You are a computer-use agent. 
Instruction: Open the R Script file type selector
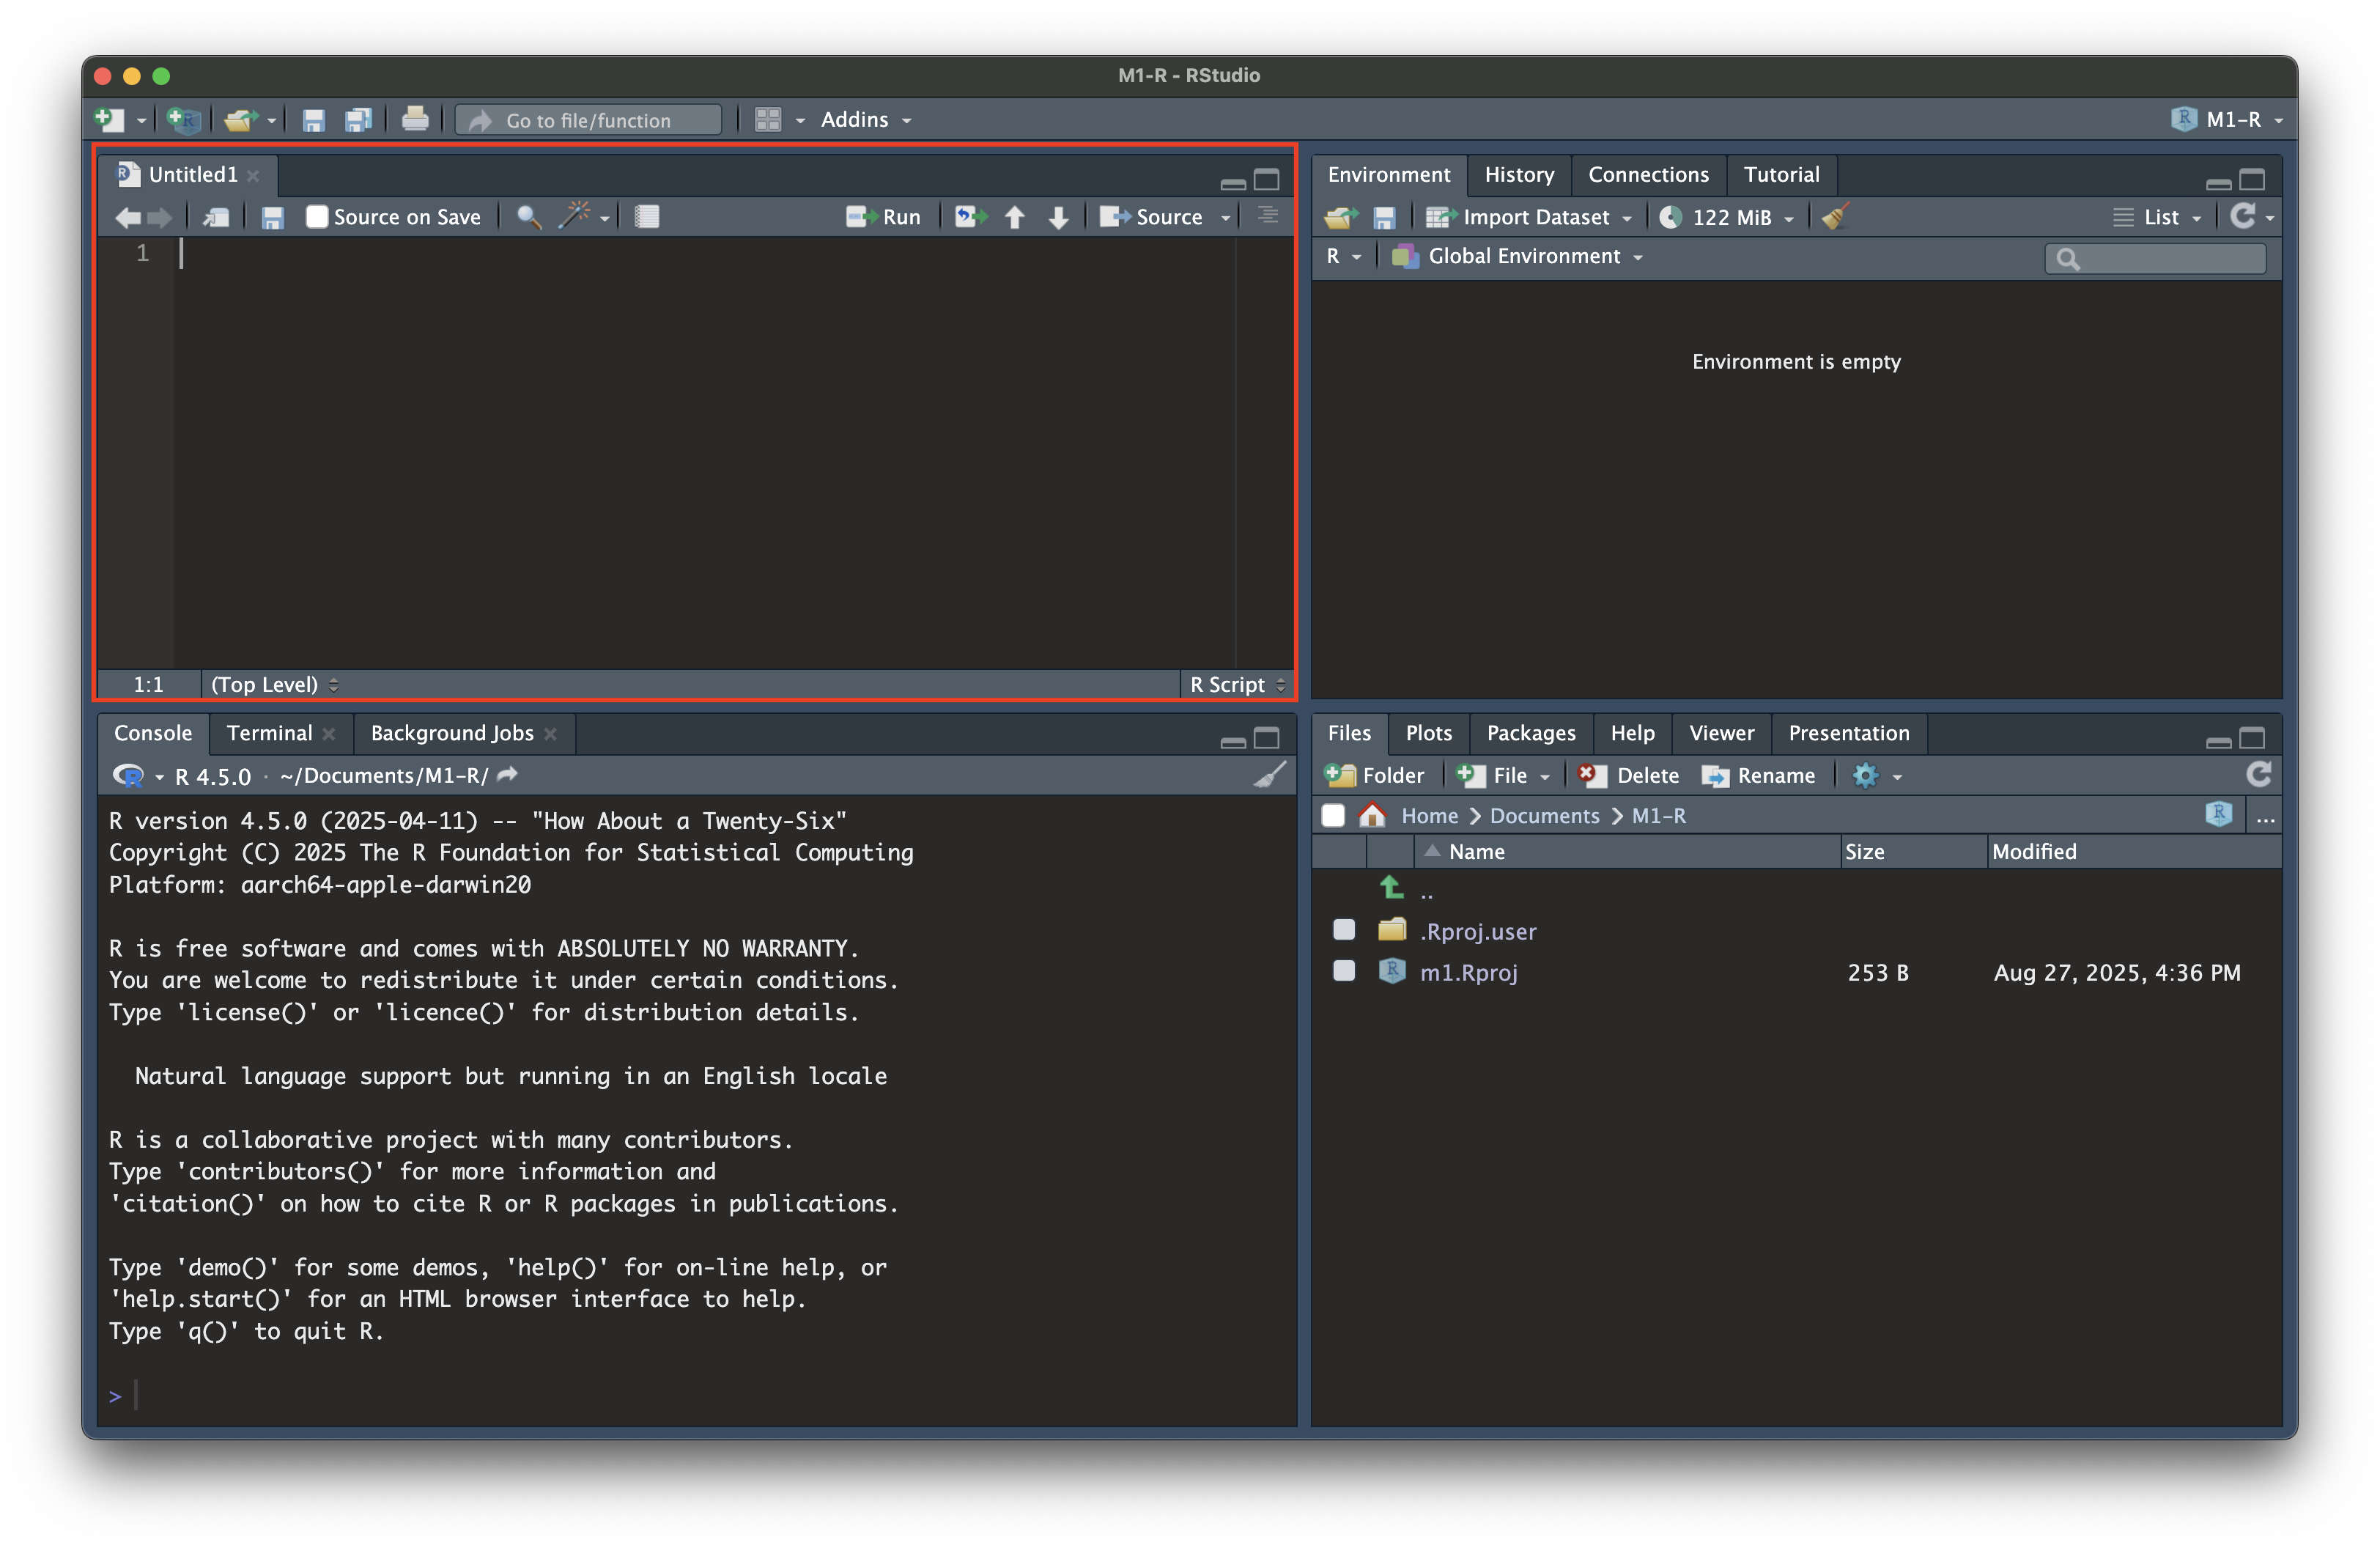tap(1237, 685)
